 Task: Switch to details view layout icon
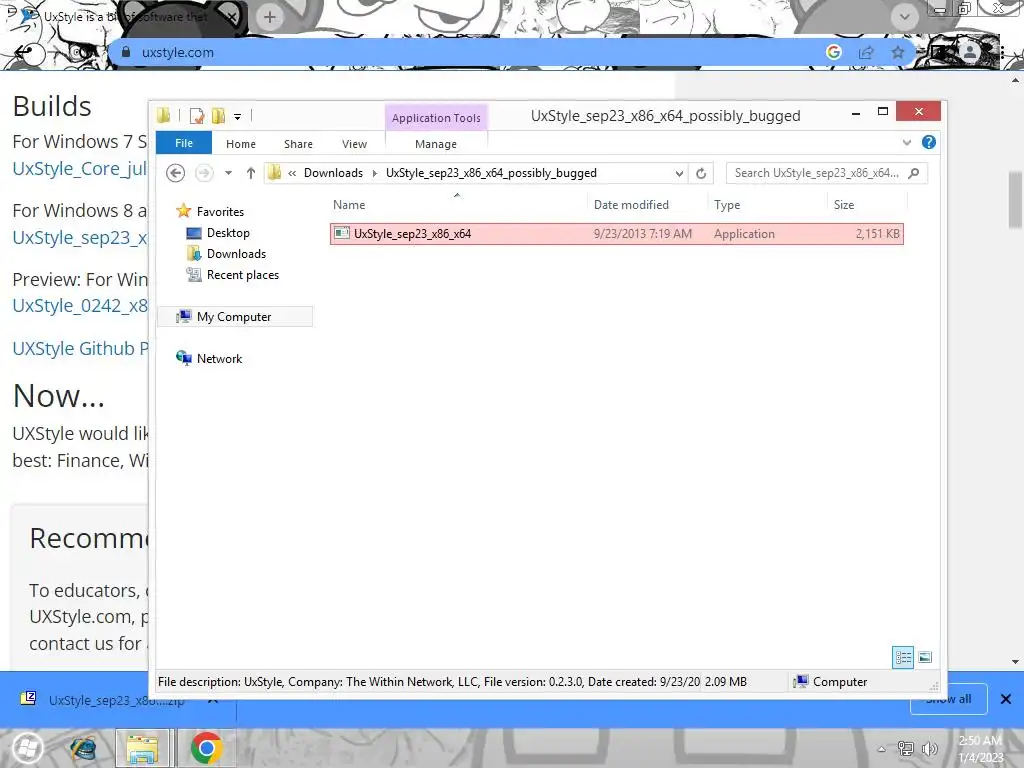[903, 657]
